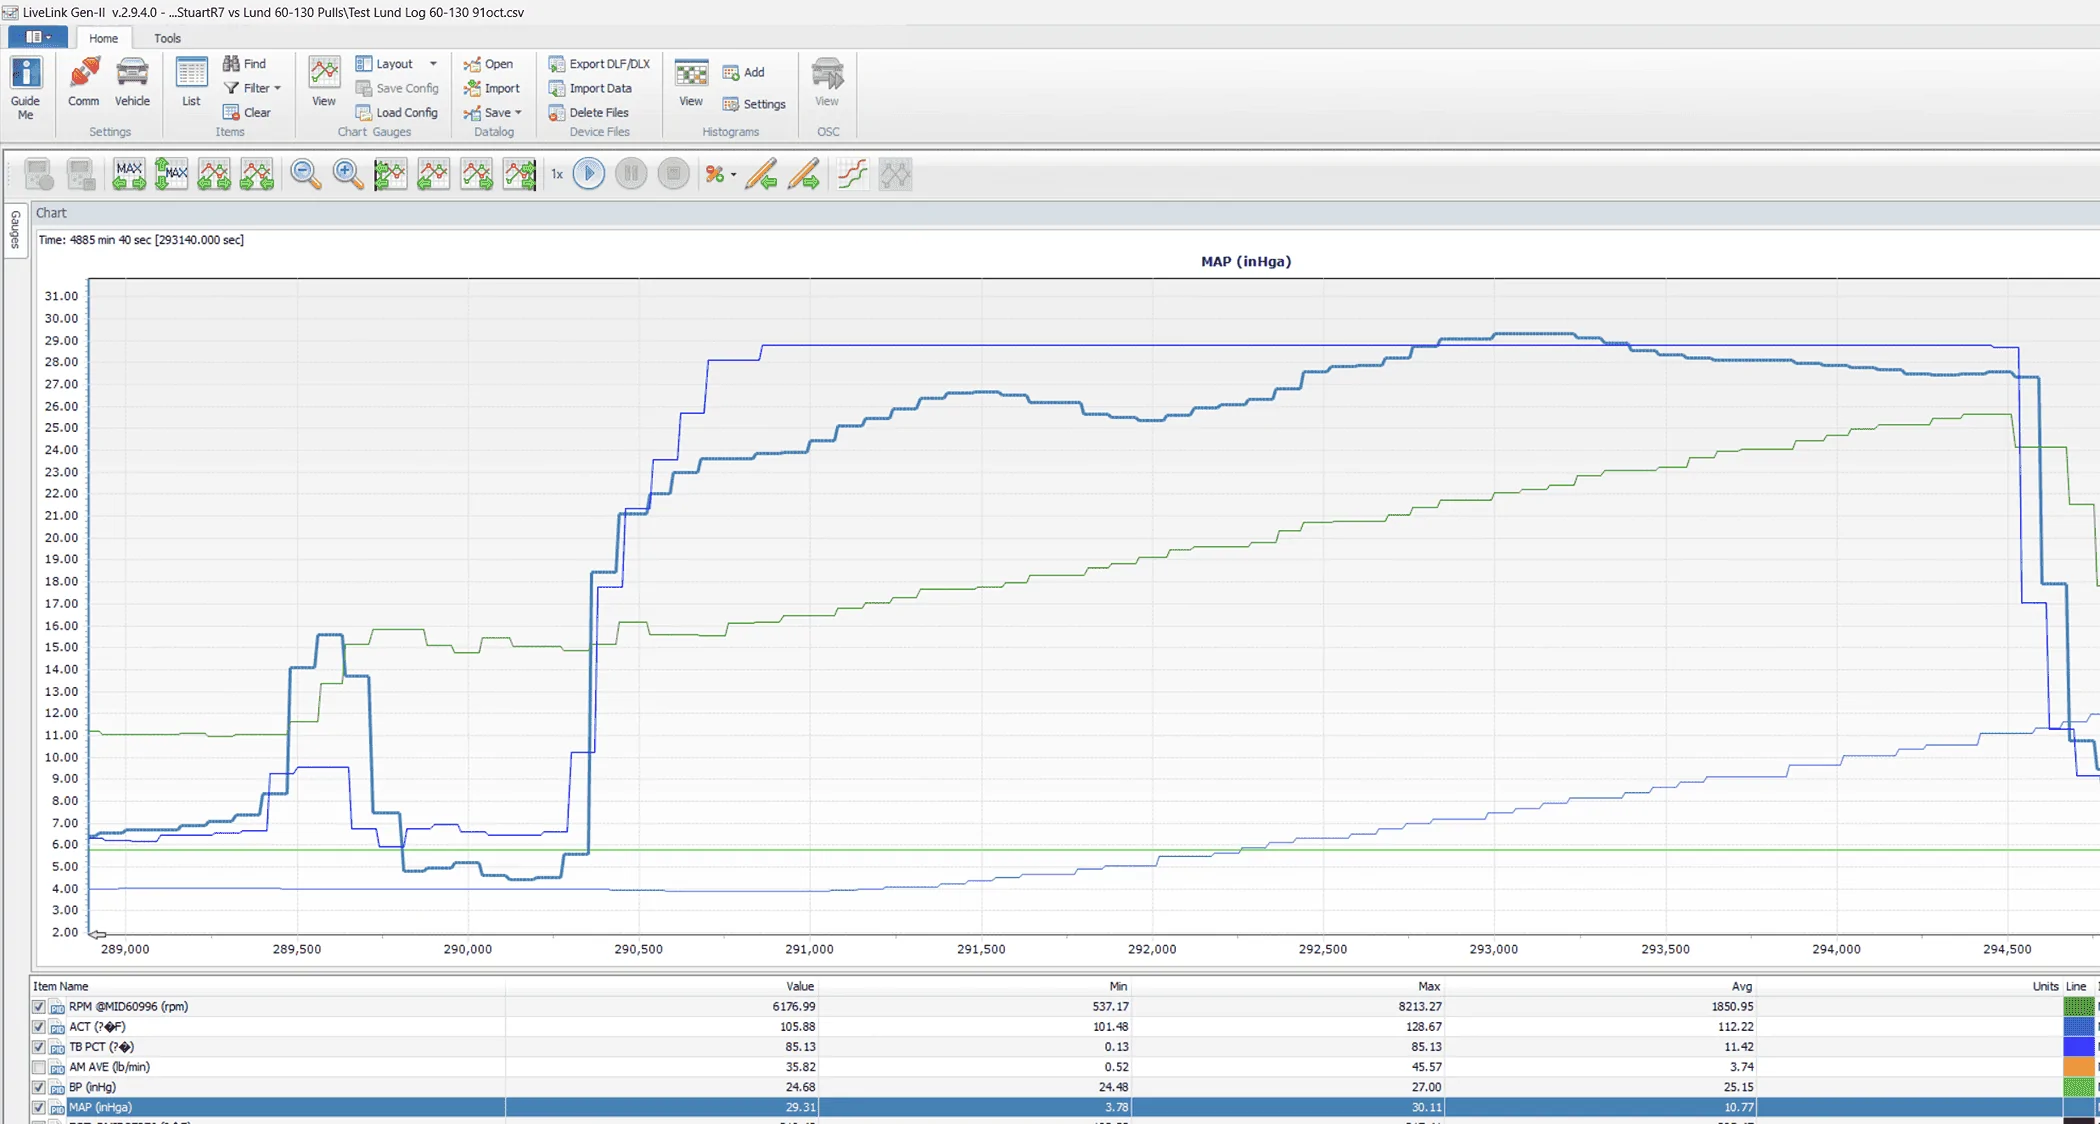Open the application menu button
2100x1124 pixels.
coord(38,37)
